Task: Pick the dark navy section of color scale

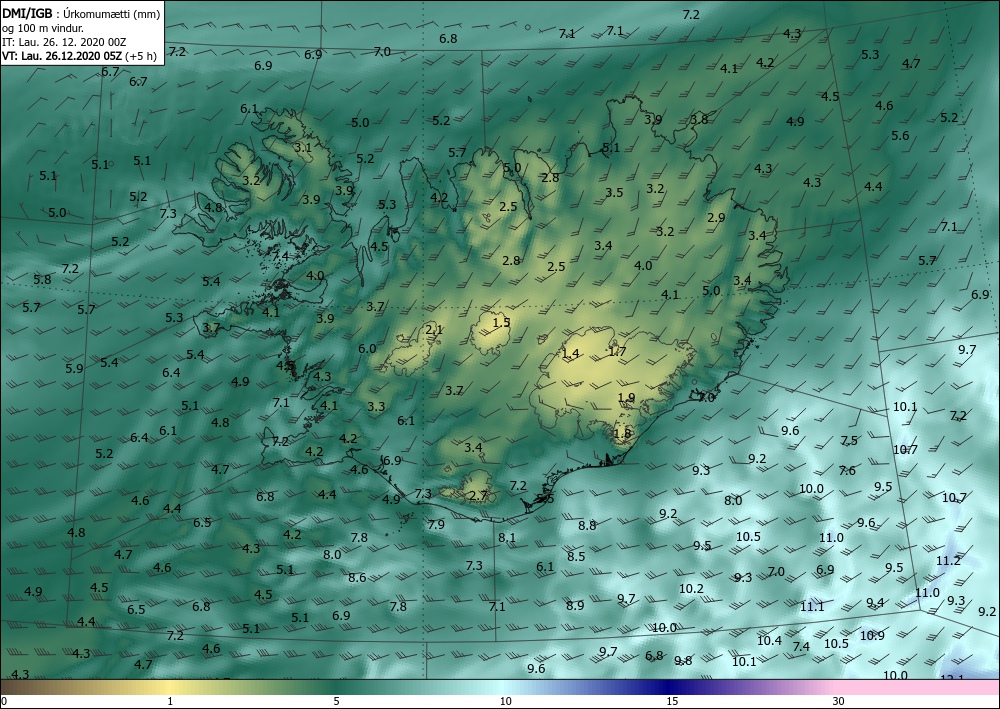Action: [666, 687]
